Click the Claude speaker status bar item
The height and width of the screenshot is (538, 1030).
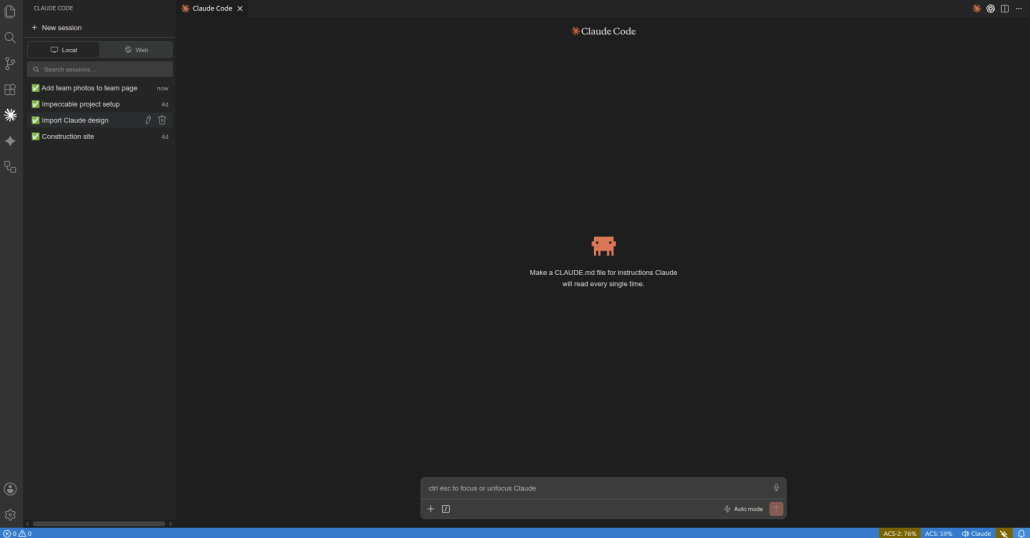point(976,533)
